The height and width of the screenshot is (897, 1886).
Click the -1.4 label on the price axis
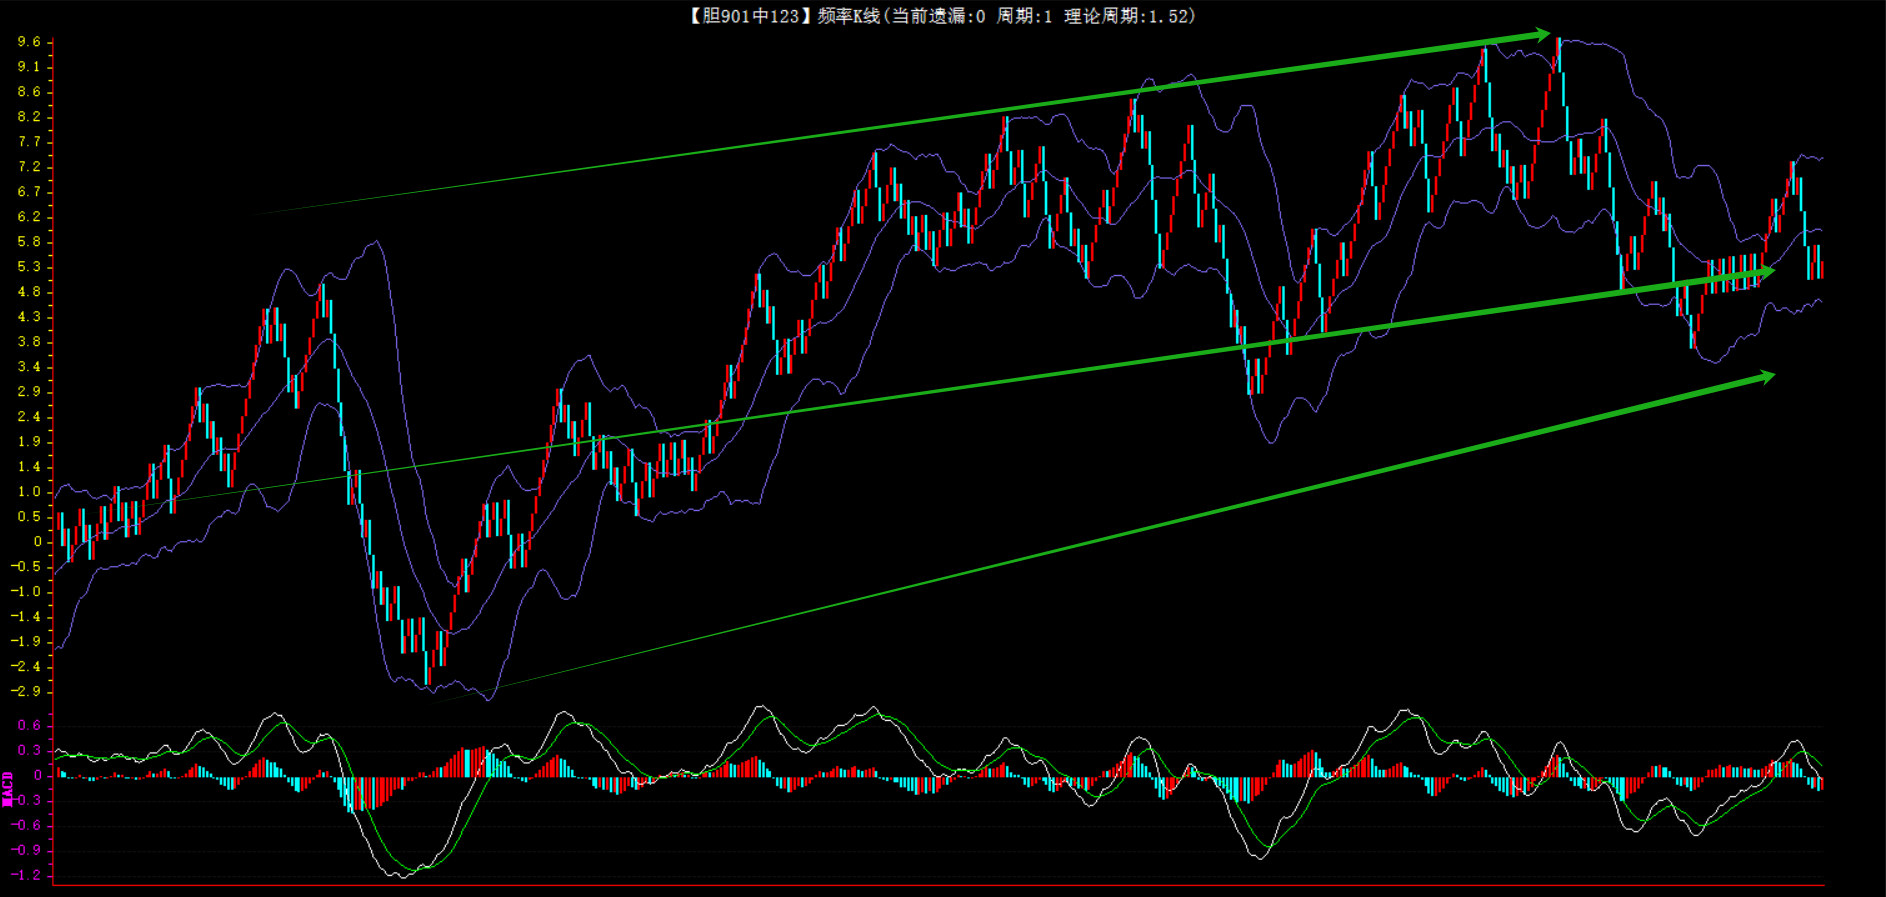coord(27,617)
